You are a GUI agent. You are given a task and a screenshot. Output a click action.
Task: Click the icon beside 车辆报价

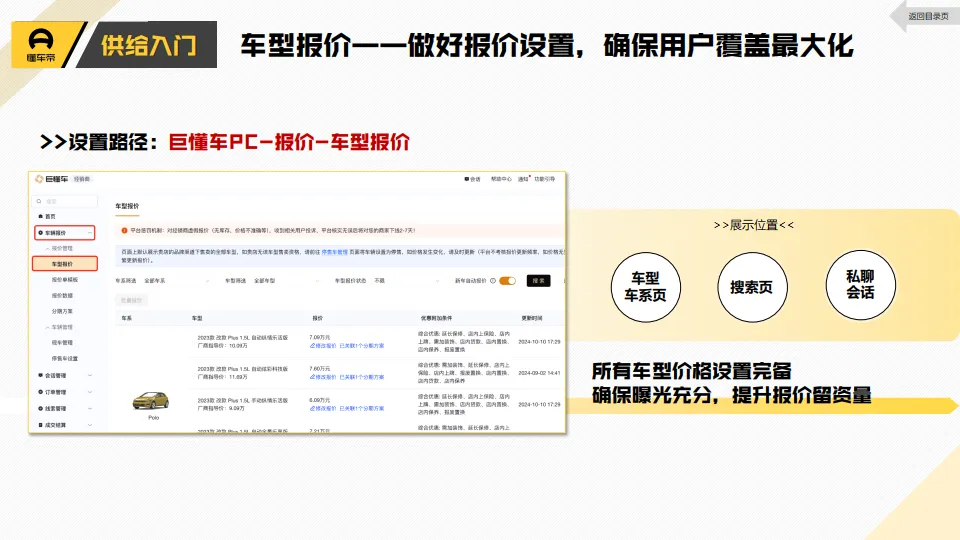[40, 233]
